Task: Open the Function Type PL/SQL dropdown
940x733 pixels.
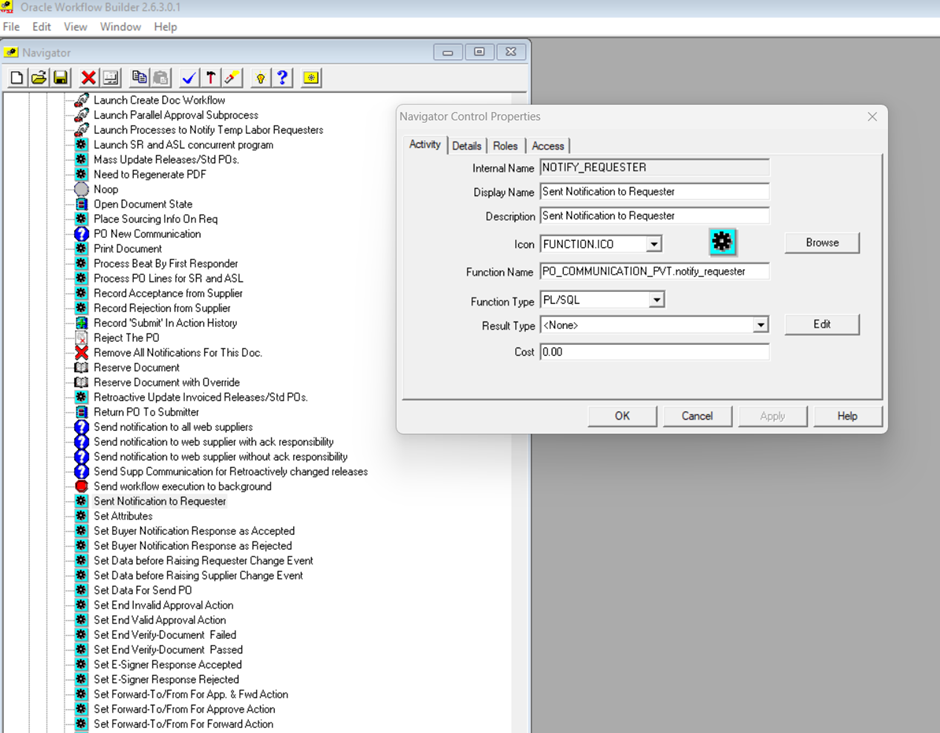Action: 657,300
